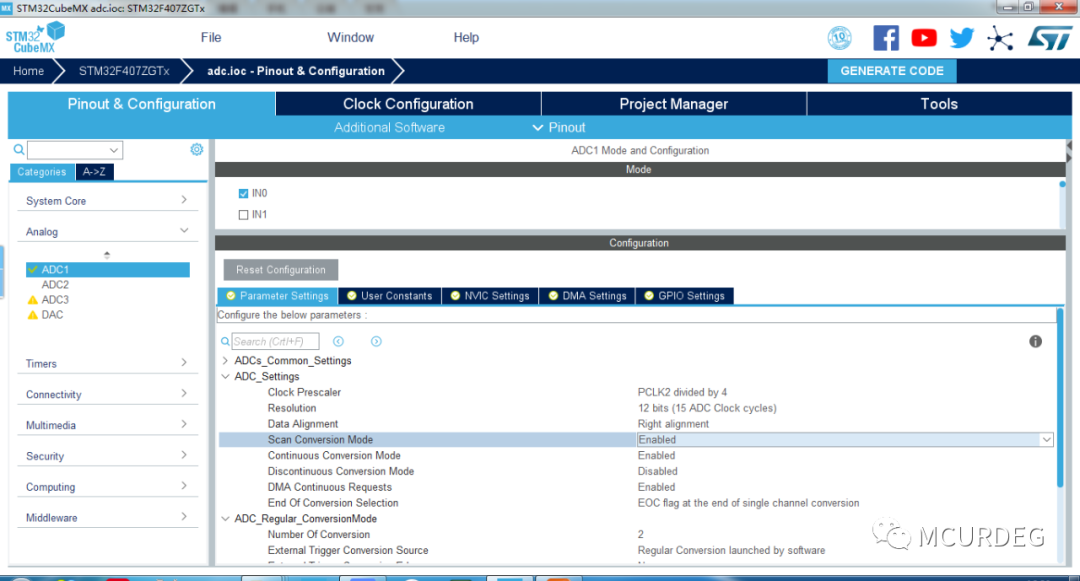Screen dimensions: 1080x581
Task: Click the ST logo icon
Action: pos(1050,38)
